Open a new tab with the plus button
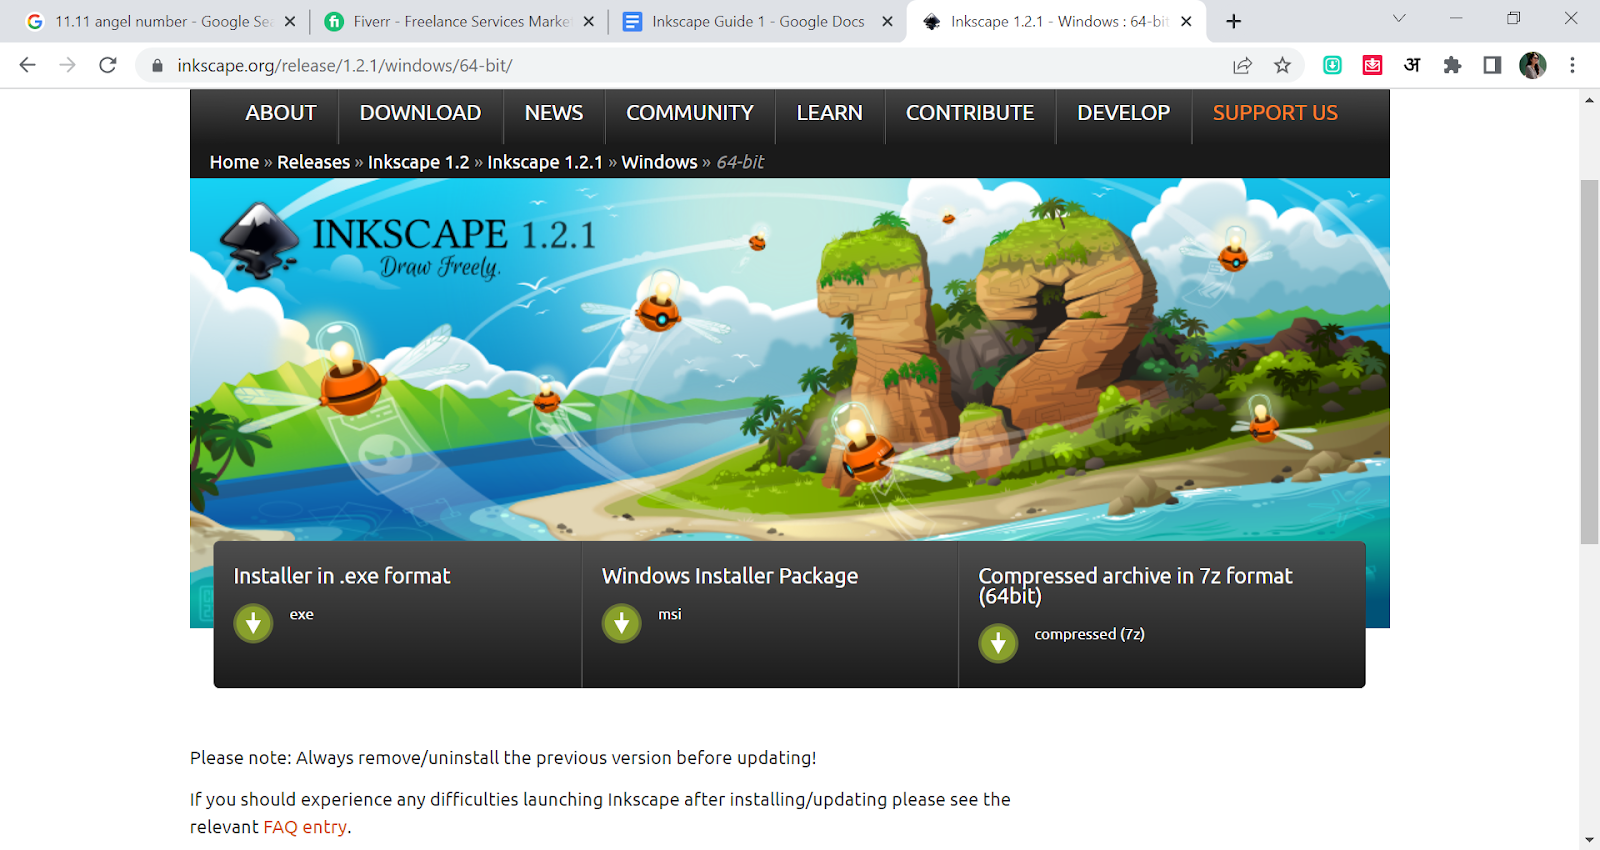This screenshot has height=850, width=1600. tap(1233, 21)
